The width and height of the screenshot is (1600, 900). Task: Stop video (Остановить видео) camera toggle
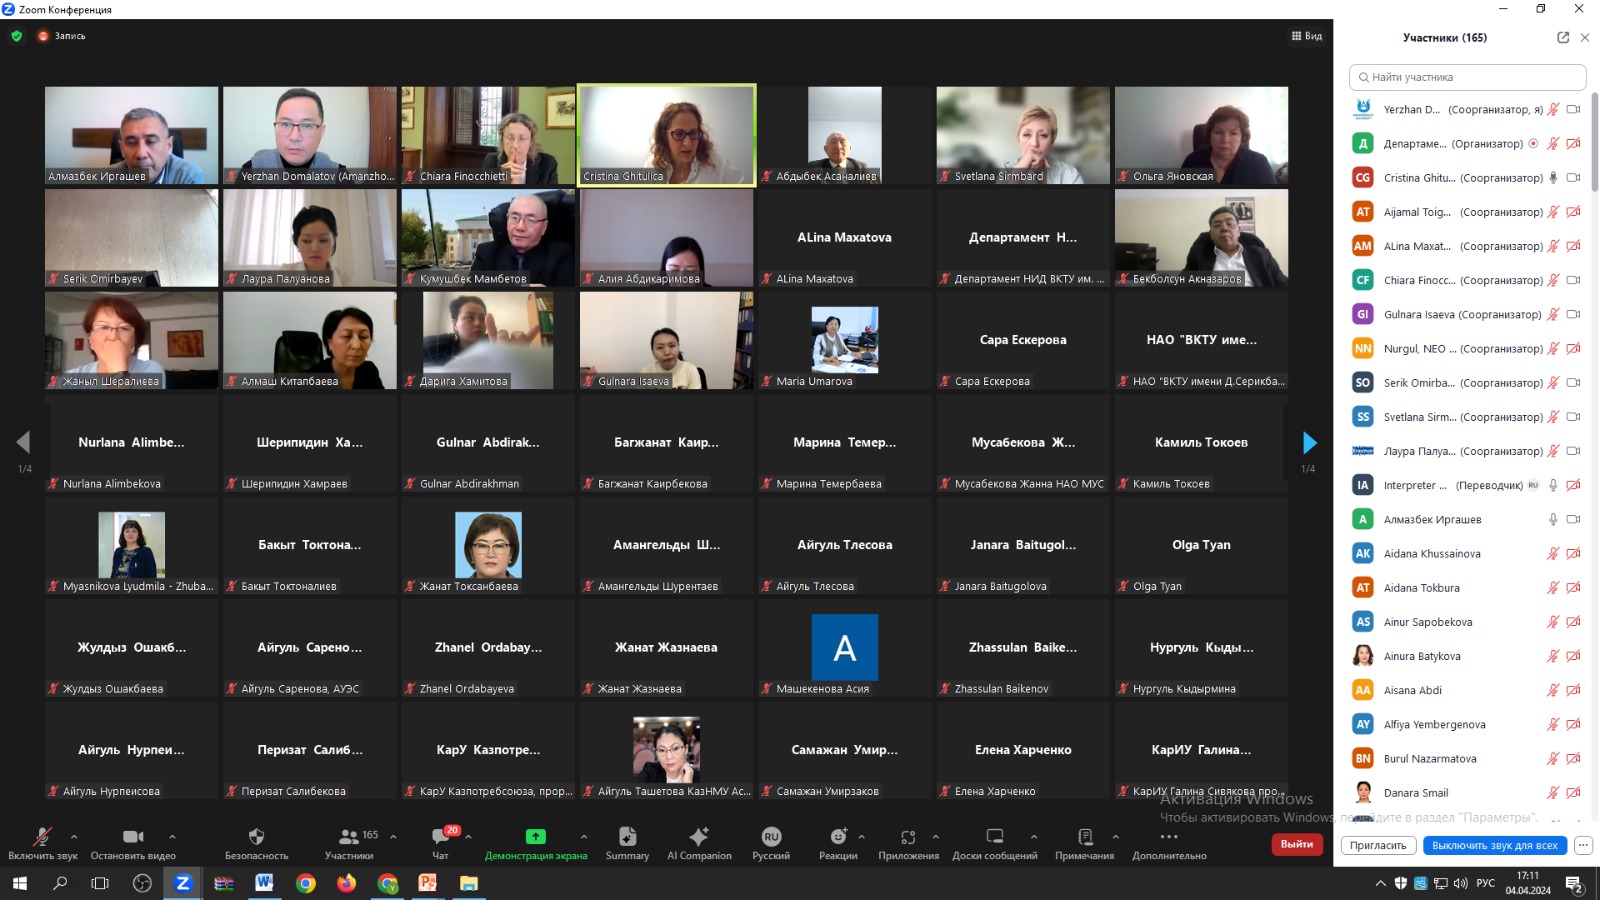pos(133,837)
